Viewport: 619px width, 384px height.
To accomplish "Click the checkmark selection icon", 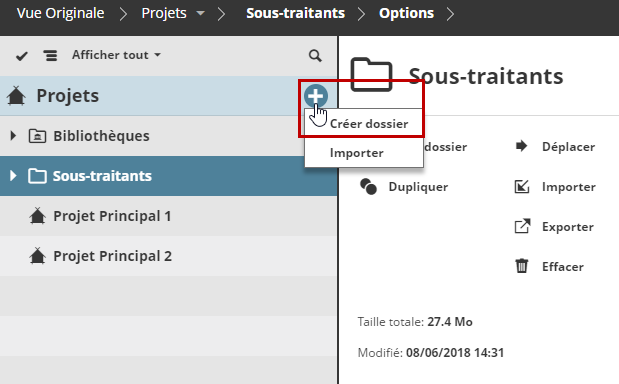I will [22, 56].
